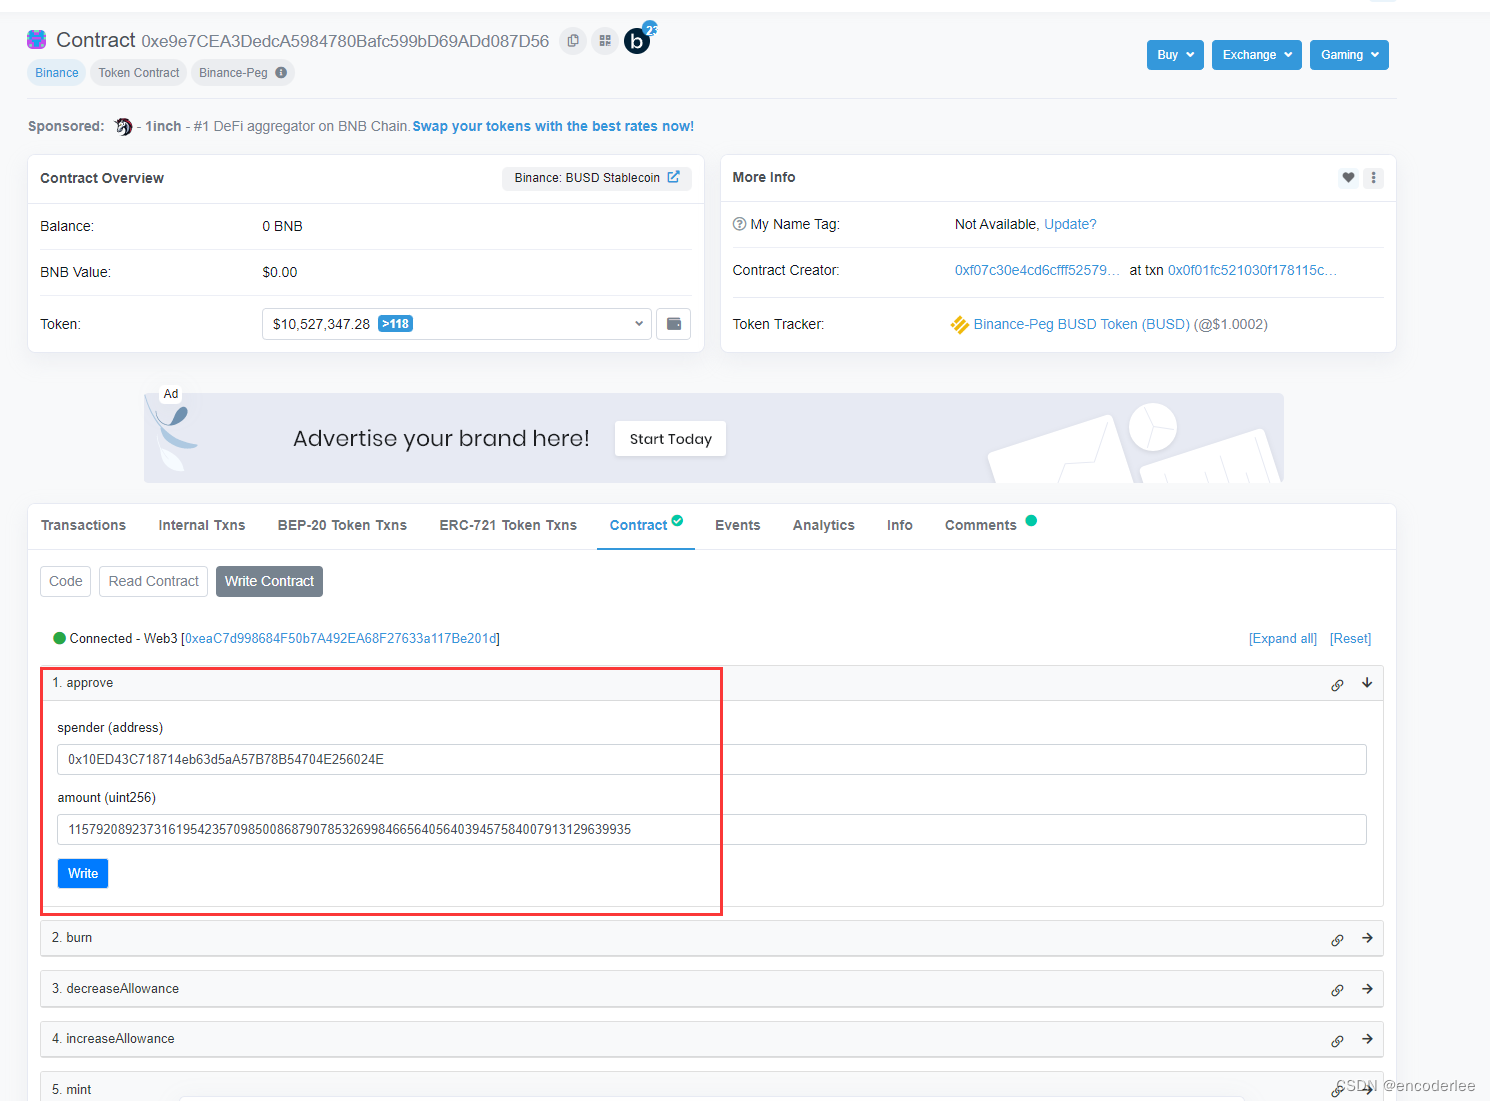
Task: Open the Blockscan chat b icon
Action: click(638, 40)
